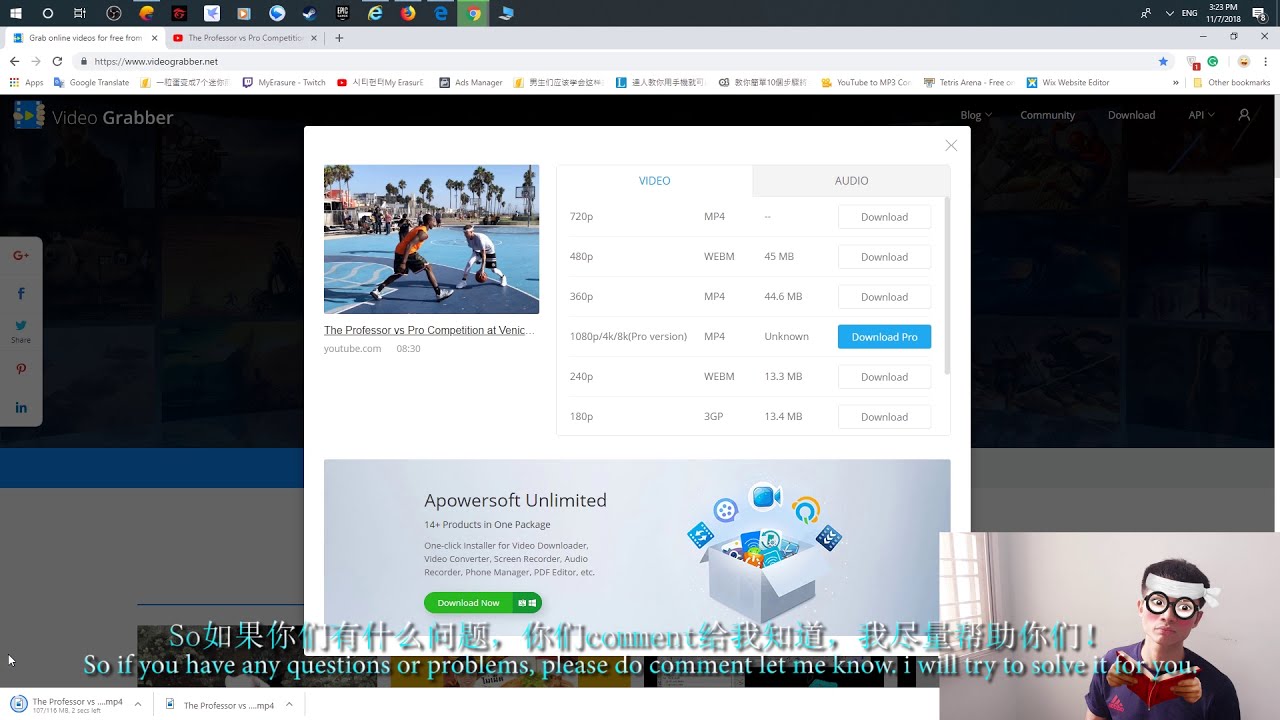Download the 480p WEBM video
This screenshot has height=720, width=1280.
(884, 257)
